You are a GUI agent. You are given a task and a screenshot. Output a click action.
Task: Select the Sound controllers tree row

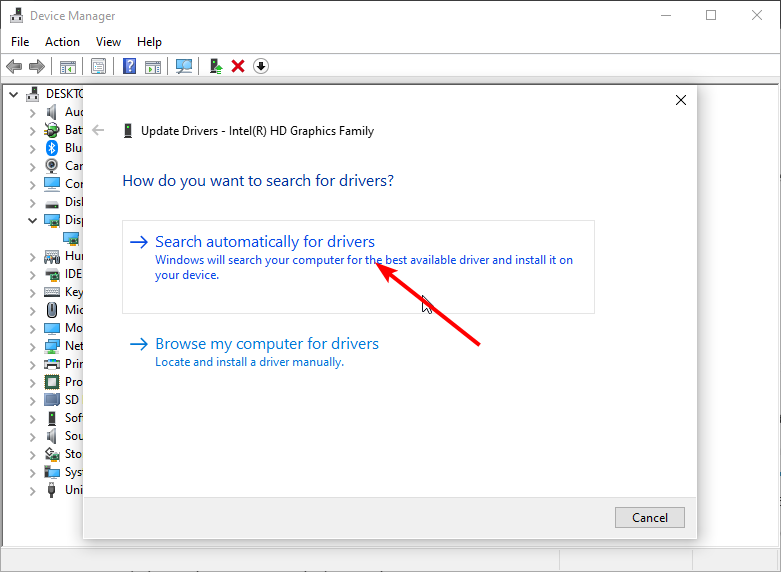click(63, 436)
